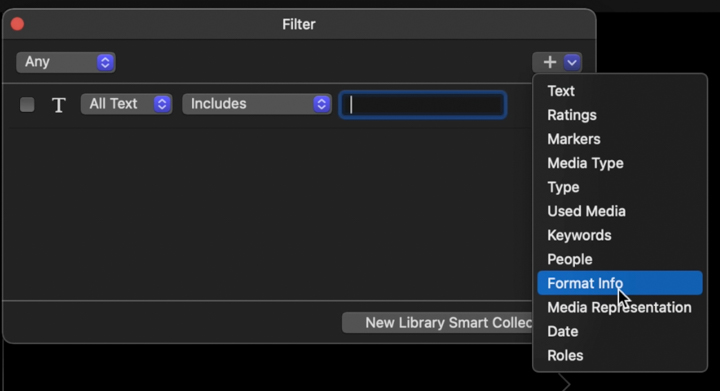Viewport: 720px width, 391px height.
Task: Click the plus add-rule icon
Action: tap(549, 62)
